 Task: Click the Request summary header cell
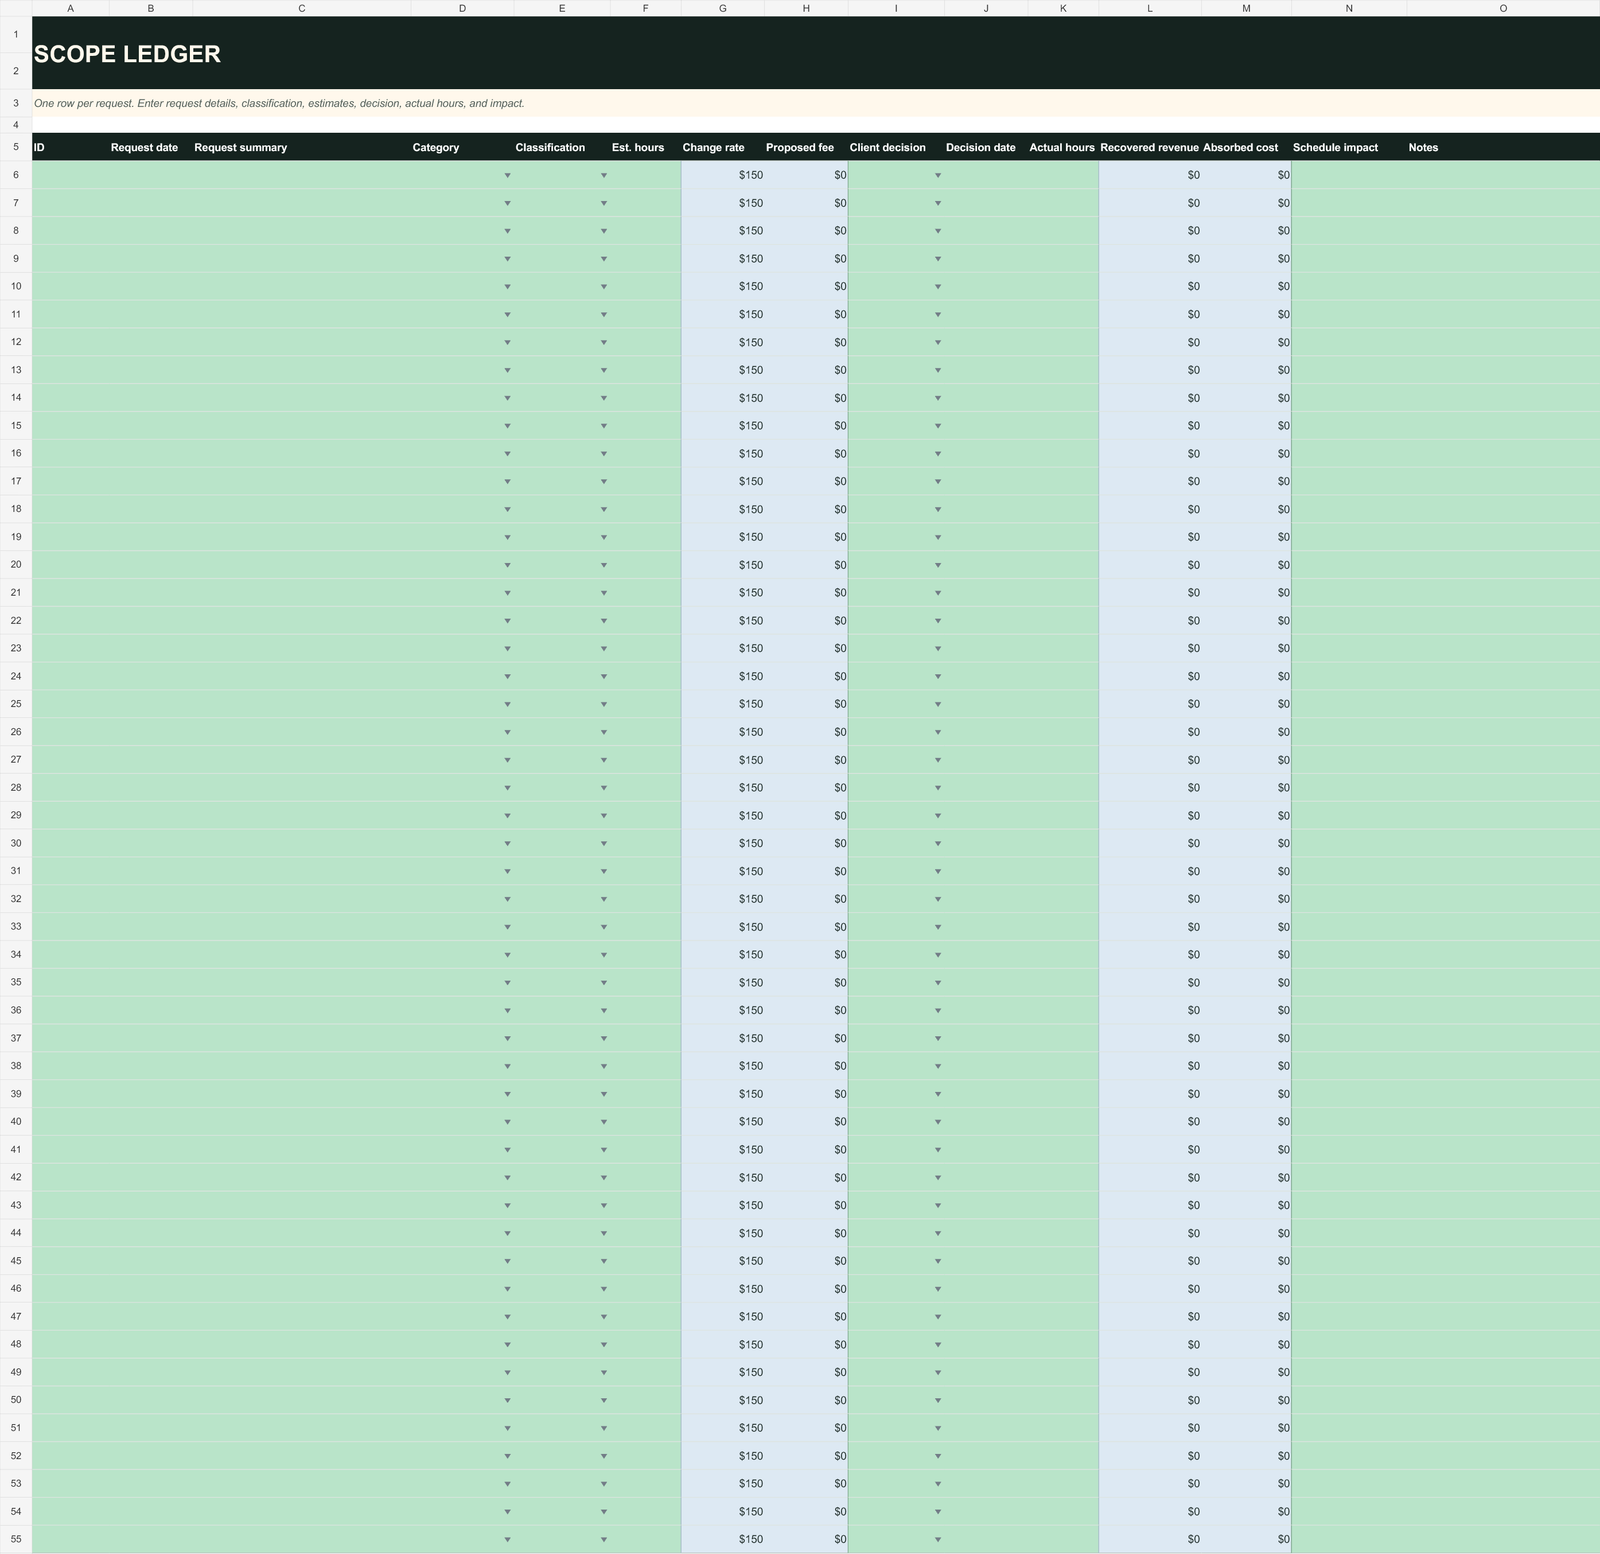[302, 147]
